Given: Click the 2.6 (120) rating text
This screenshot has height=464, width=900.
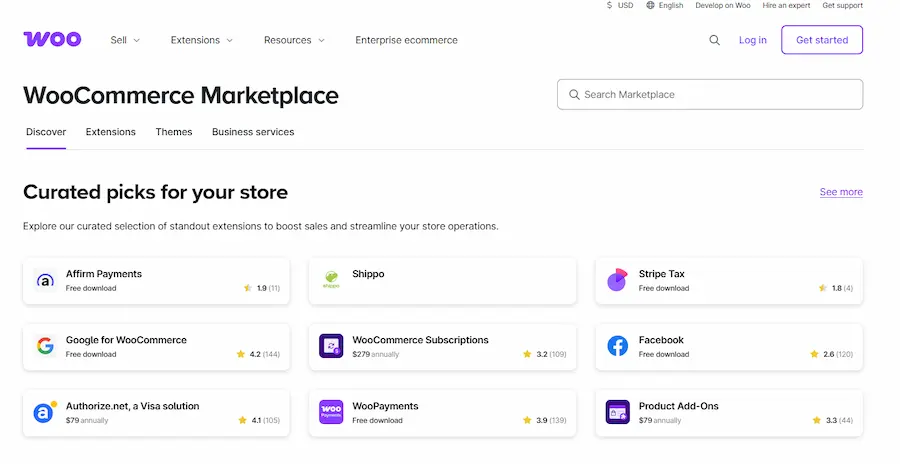Looking at the screenshot, I should tap(838, 354).
